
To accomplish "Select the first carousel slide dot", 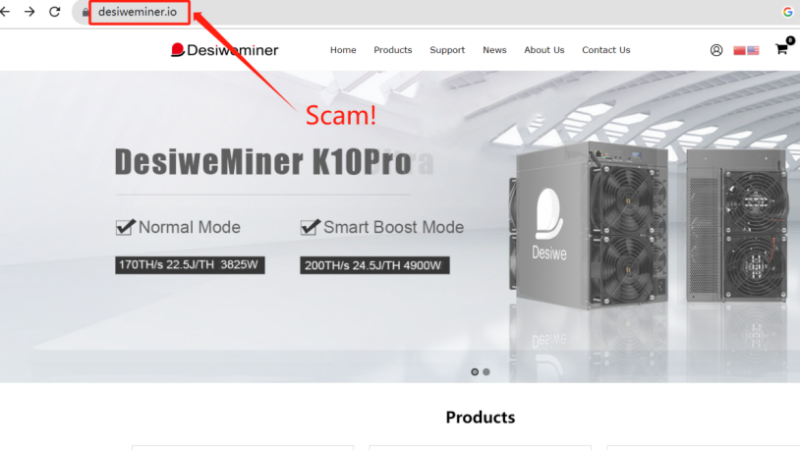I will [474, 372].
